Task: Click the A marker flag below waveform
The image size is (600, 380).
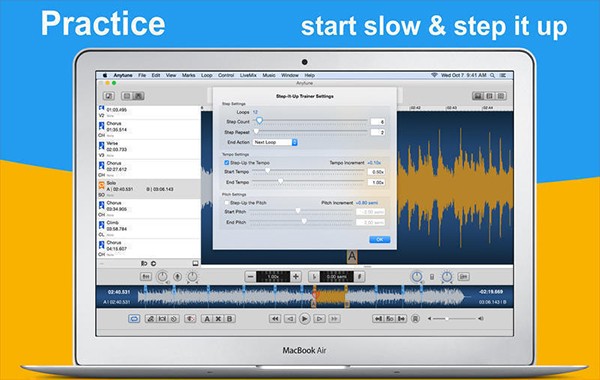Action: point(352,256)
